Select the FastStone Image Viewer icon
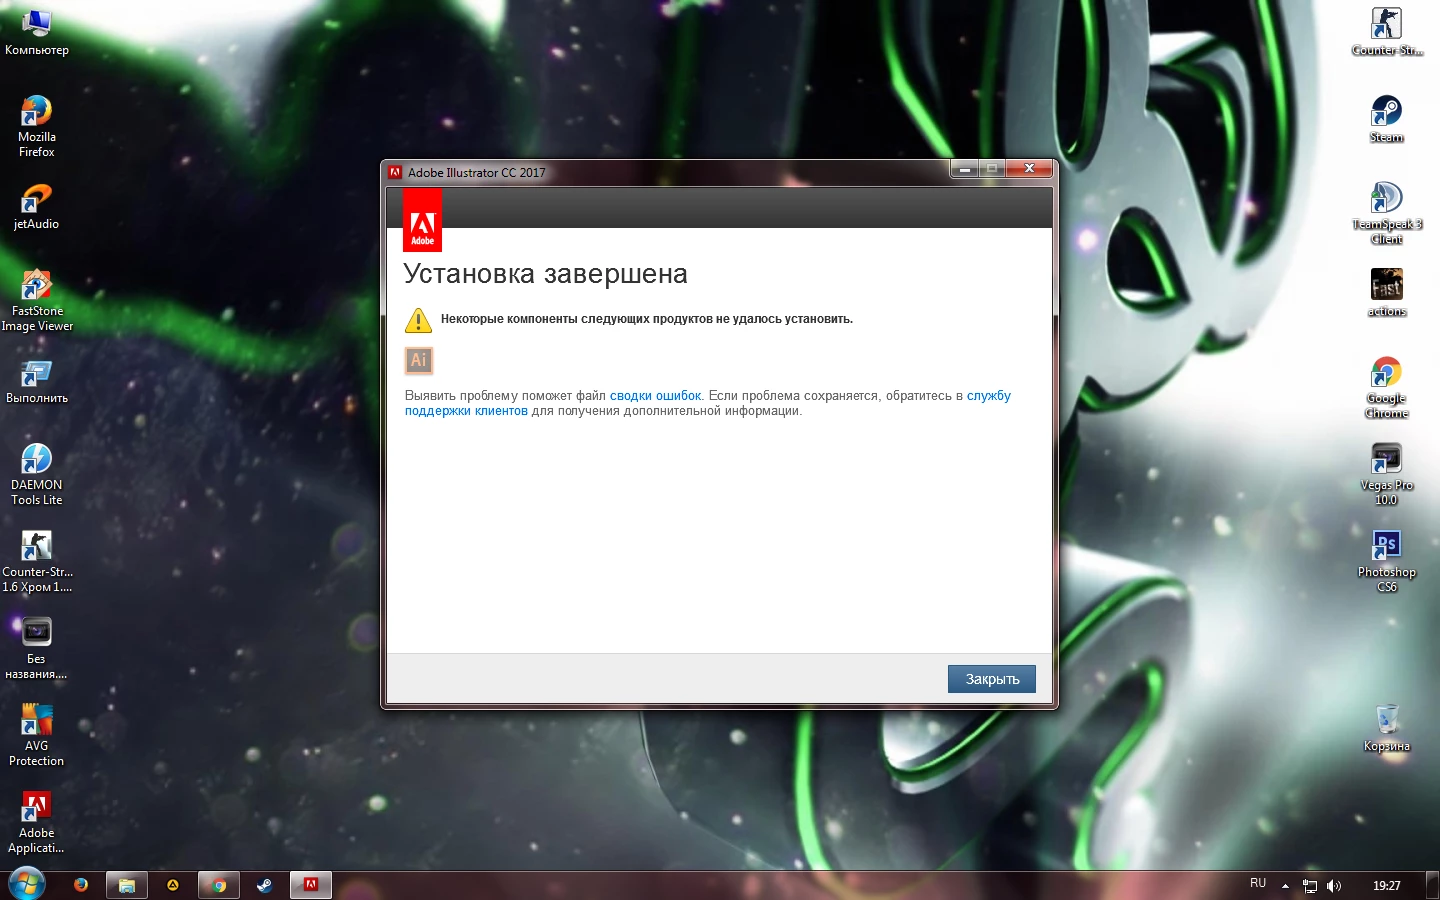Viewport: 1440px width, 900px height. tap(37, 300)
